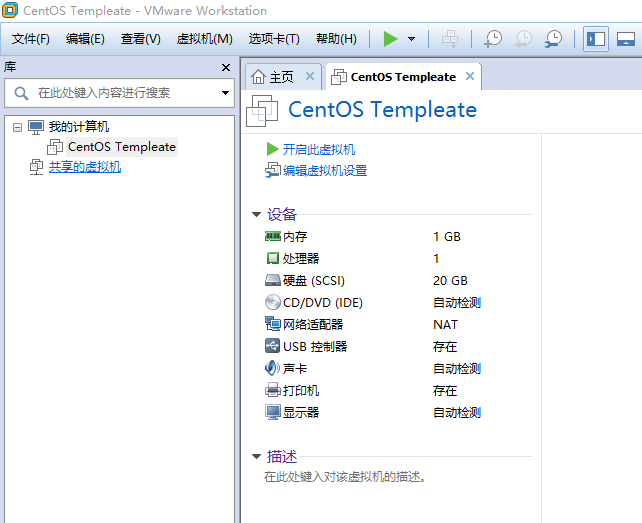Click the 处理器 processor icon

tap(273, 258)
